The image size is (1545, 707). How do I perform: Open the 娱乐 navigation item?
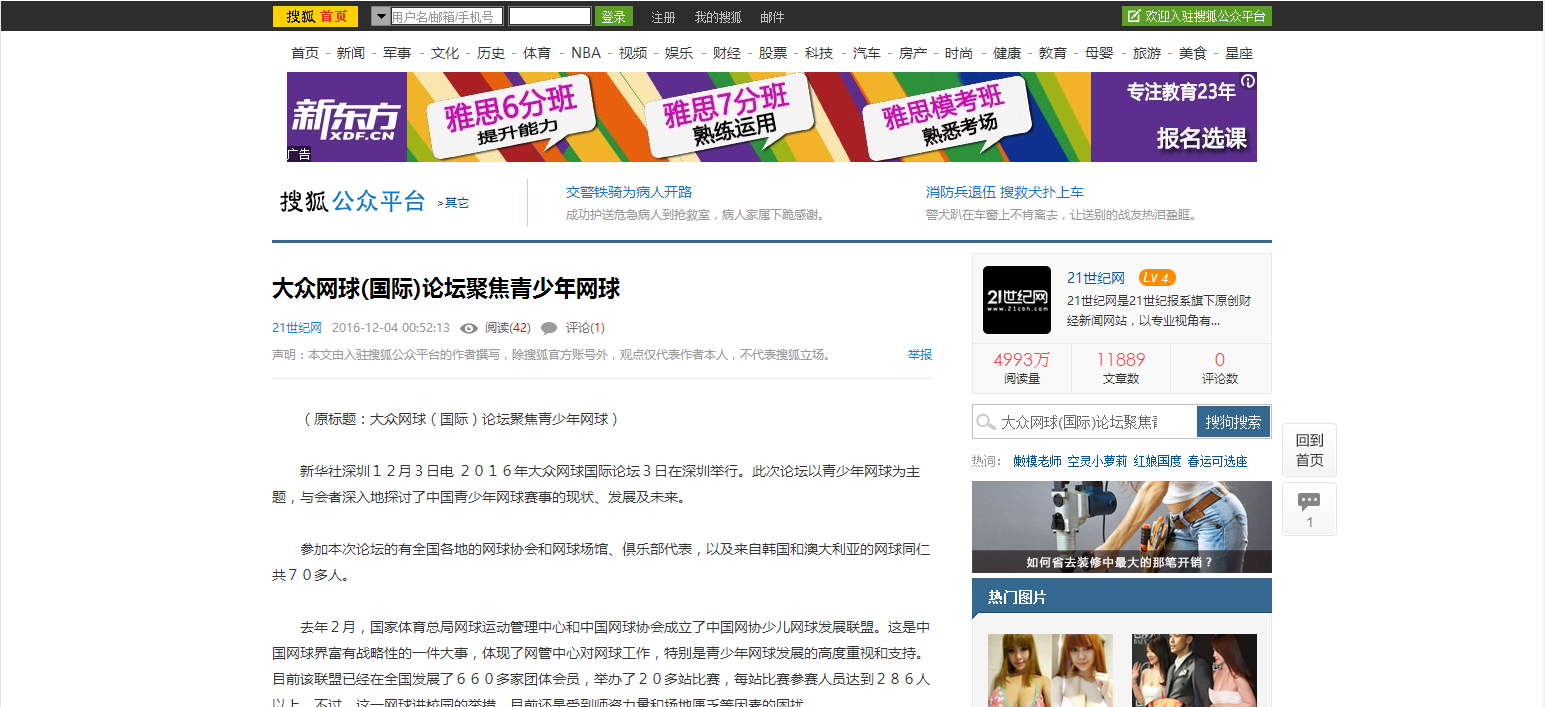click(x=679, y=53)
